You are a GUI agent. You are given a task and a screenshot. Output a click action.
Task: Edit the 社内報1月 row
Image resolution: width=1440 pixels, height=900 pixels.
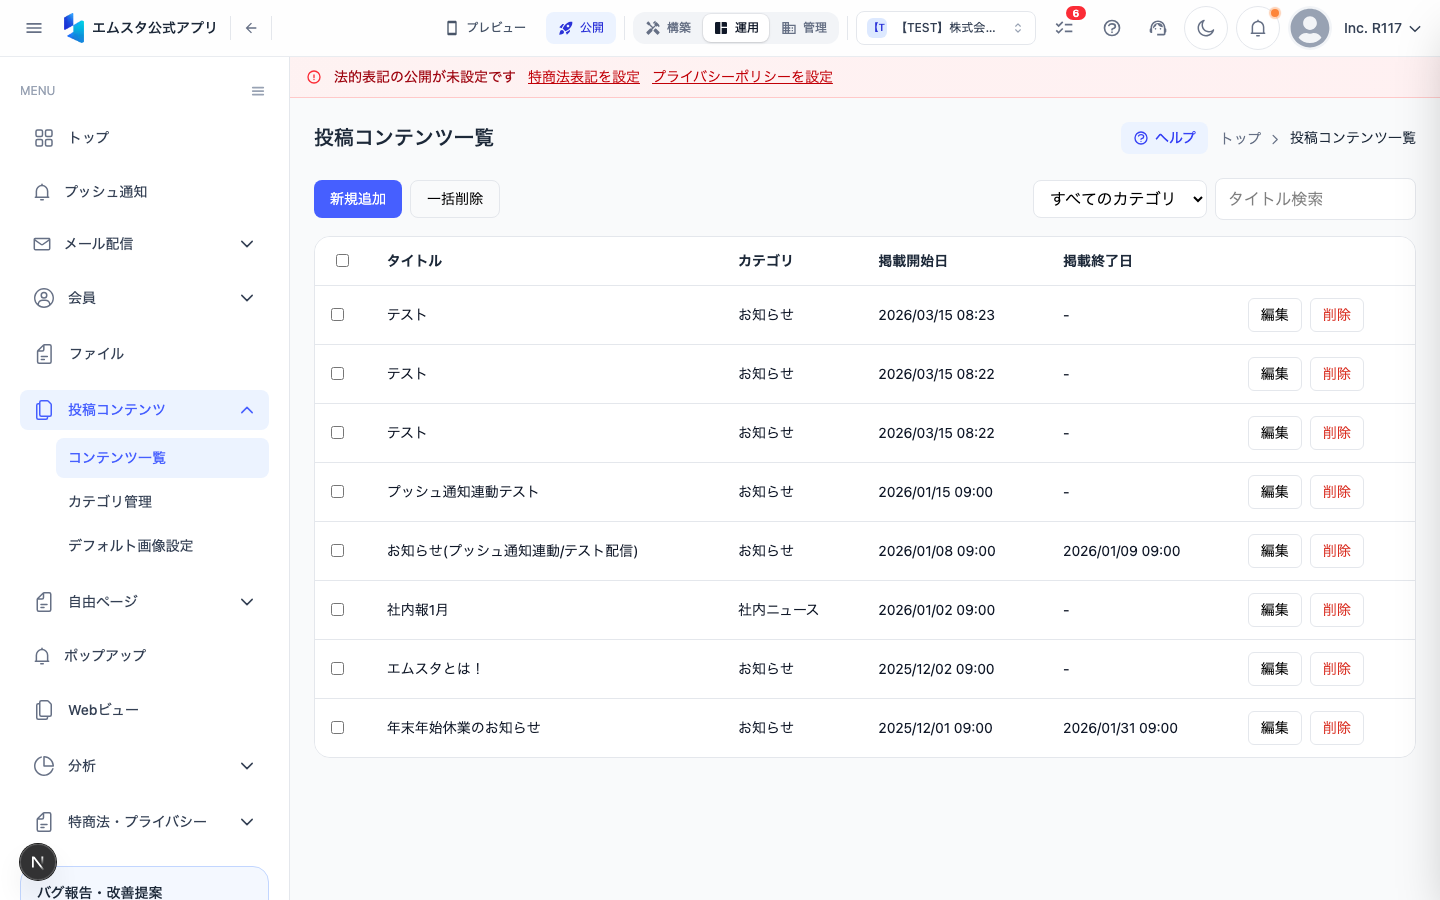pos(1275,610)
